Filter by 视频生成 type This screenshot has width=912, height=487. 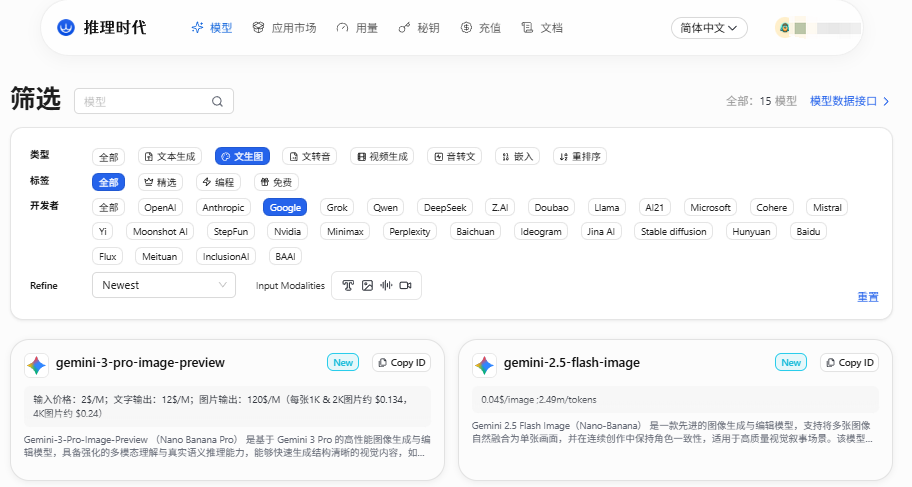click(x=382, y=157)
